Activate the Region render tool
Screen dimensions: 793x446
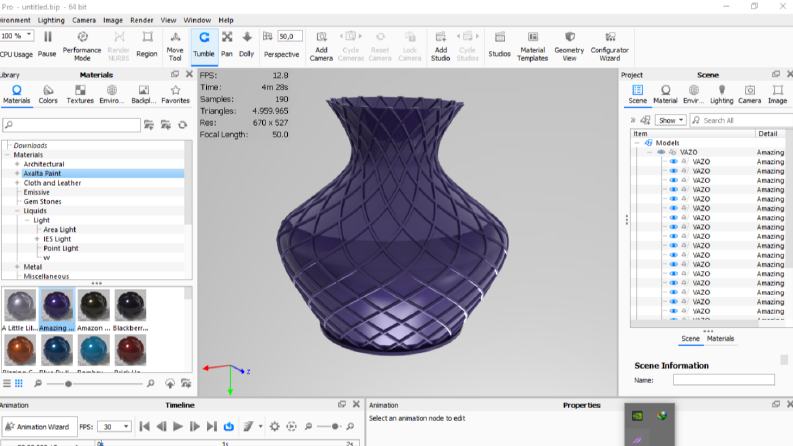[147, 44]
